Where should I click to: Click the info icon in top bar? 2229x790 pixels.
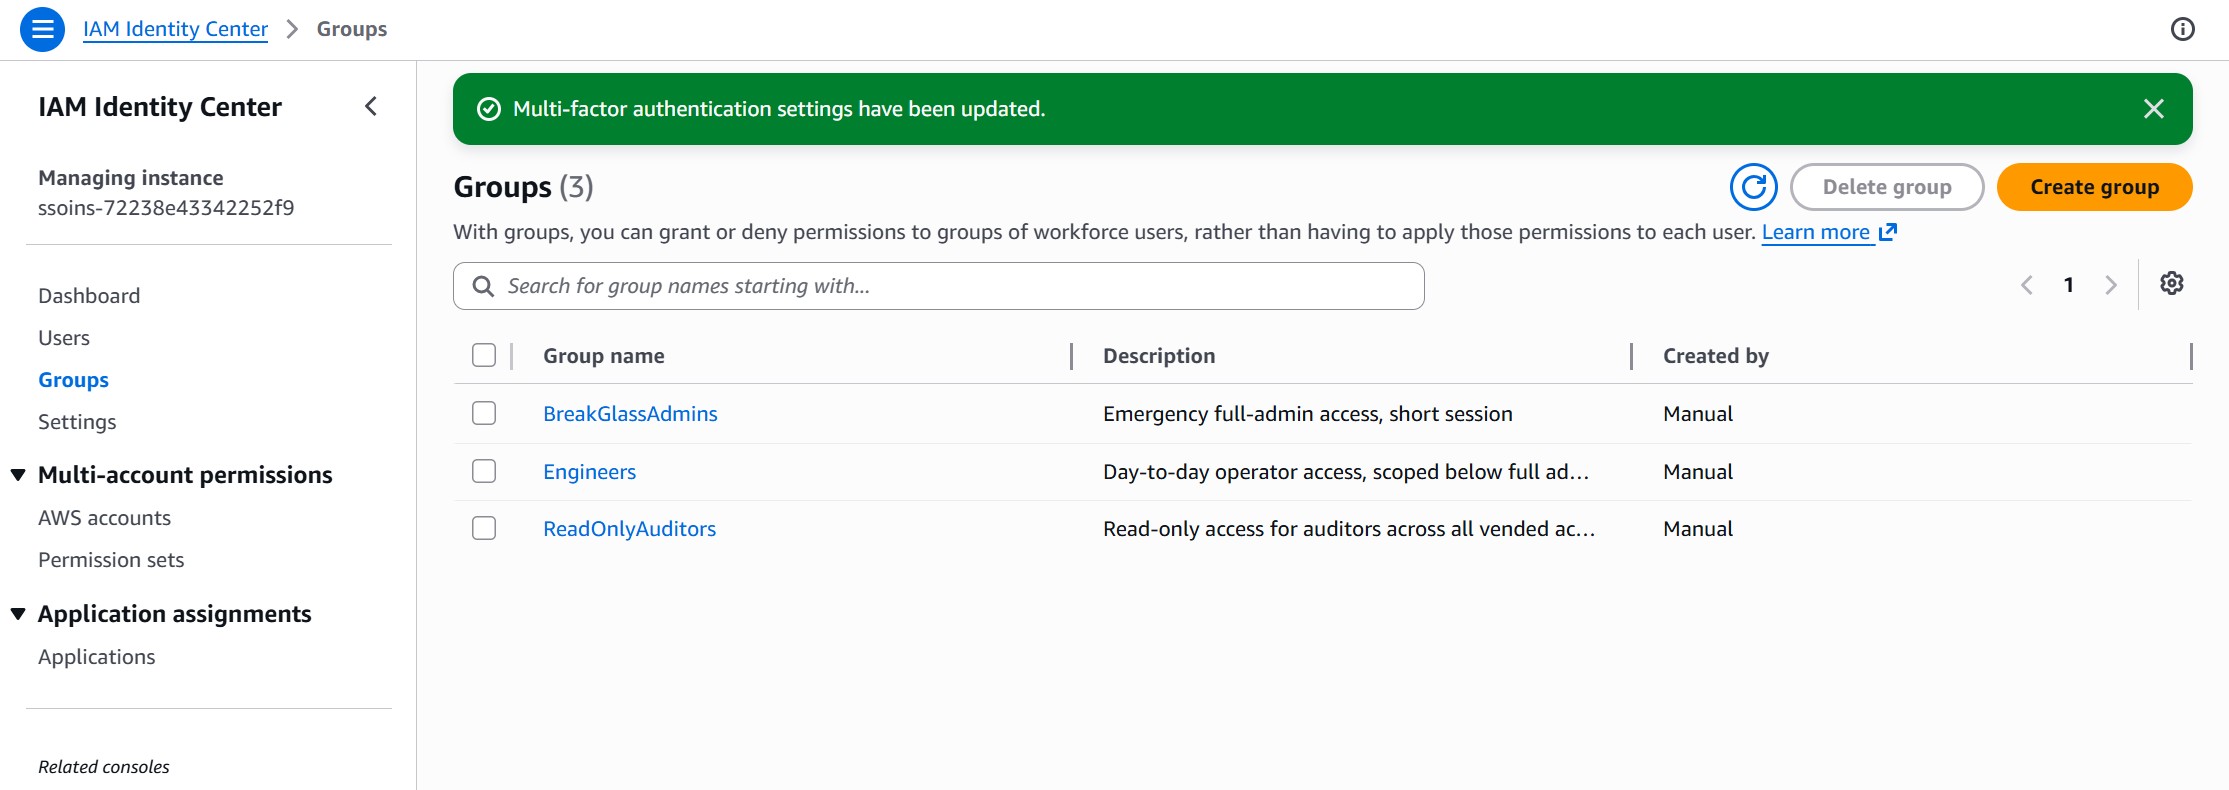click(x=2183, y=29)
